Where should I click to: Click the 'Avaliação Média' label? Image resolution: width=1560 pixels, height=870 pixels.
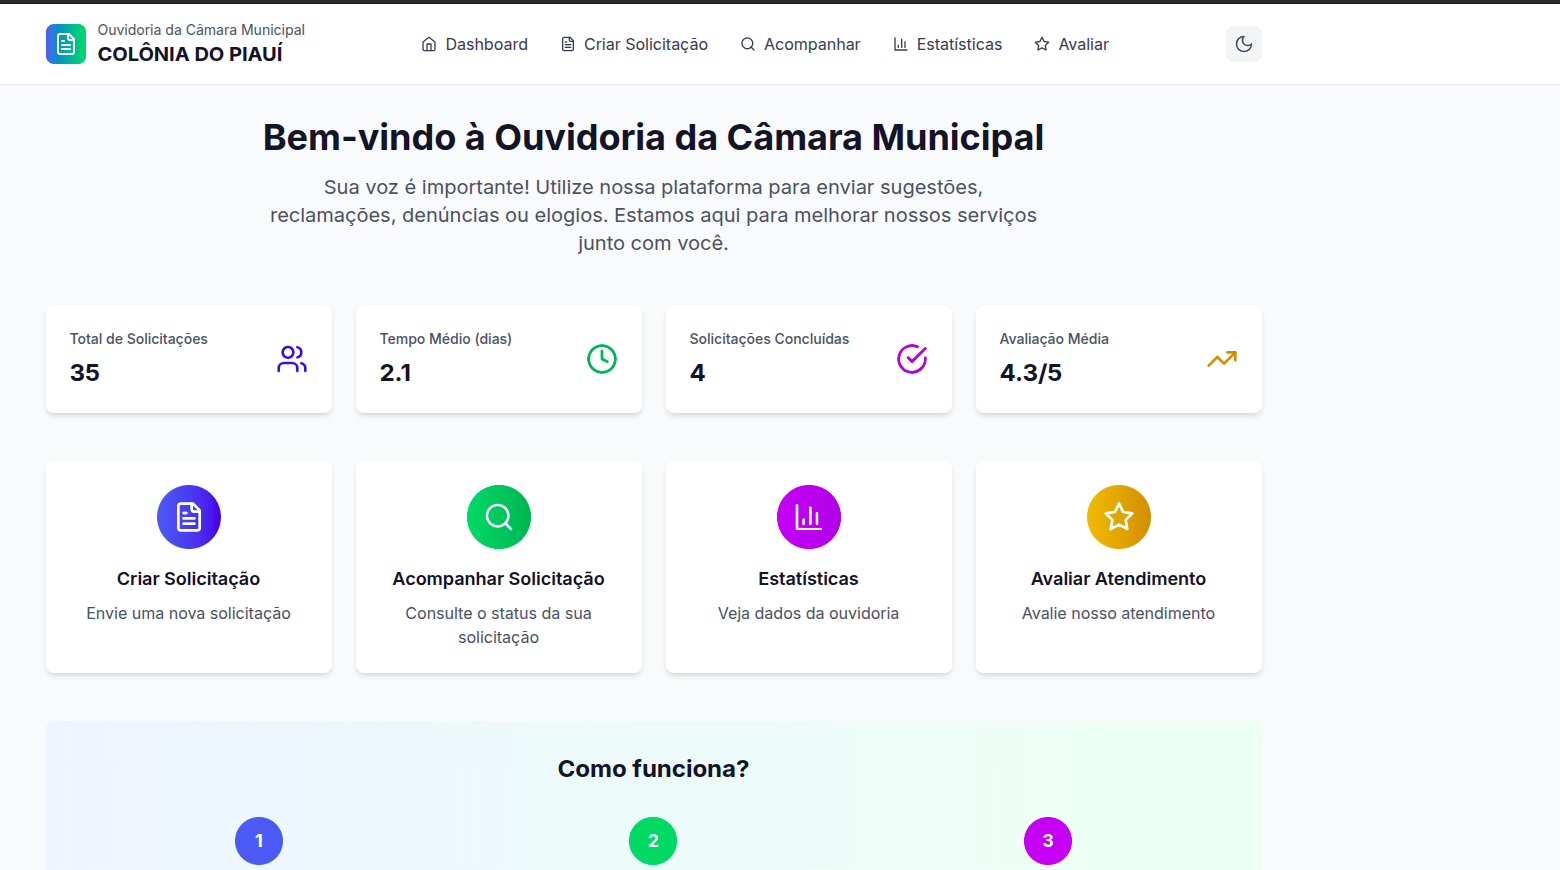1054,339
